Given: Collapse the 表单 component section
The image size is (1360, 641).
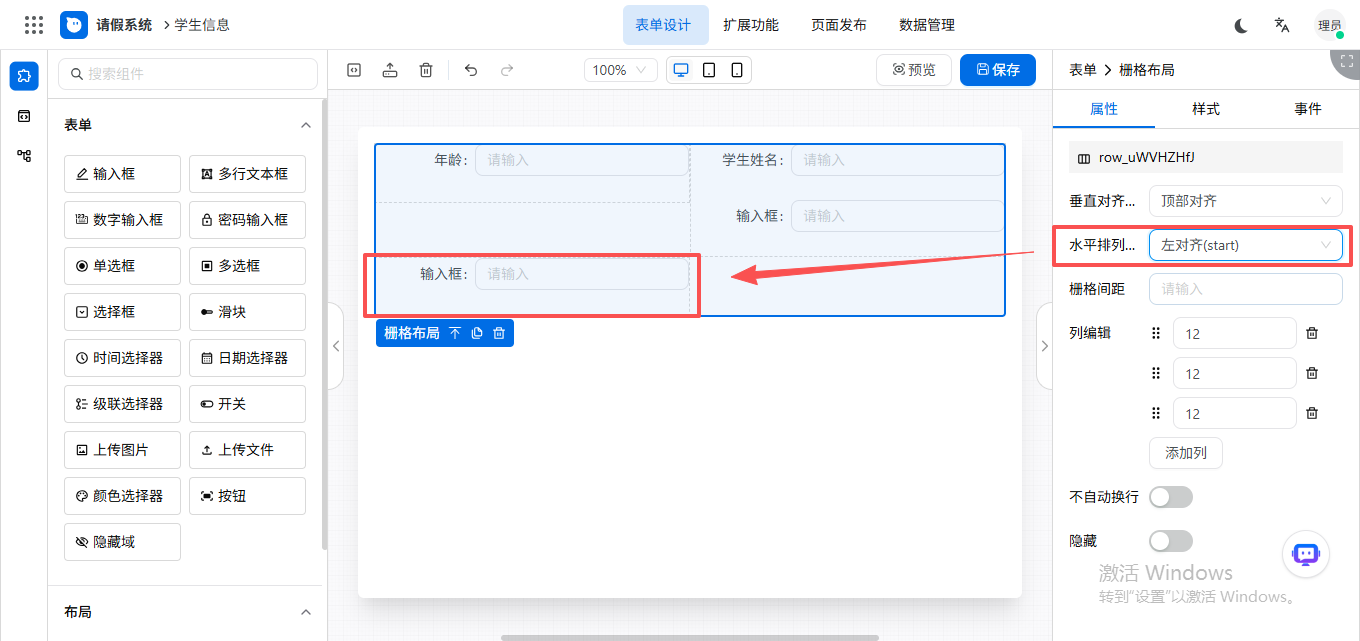Looking at the screenshot, I should pos(306,125).
